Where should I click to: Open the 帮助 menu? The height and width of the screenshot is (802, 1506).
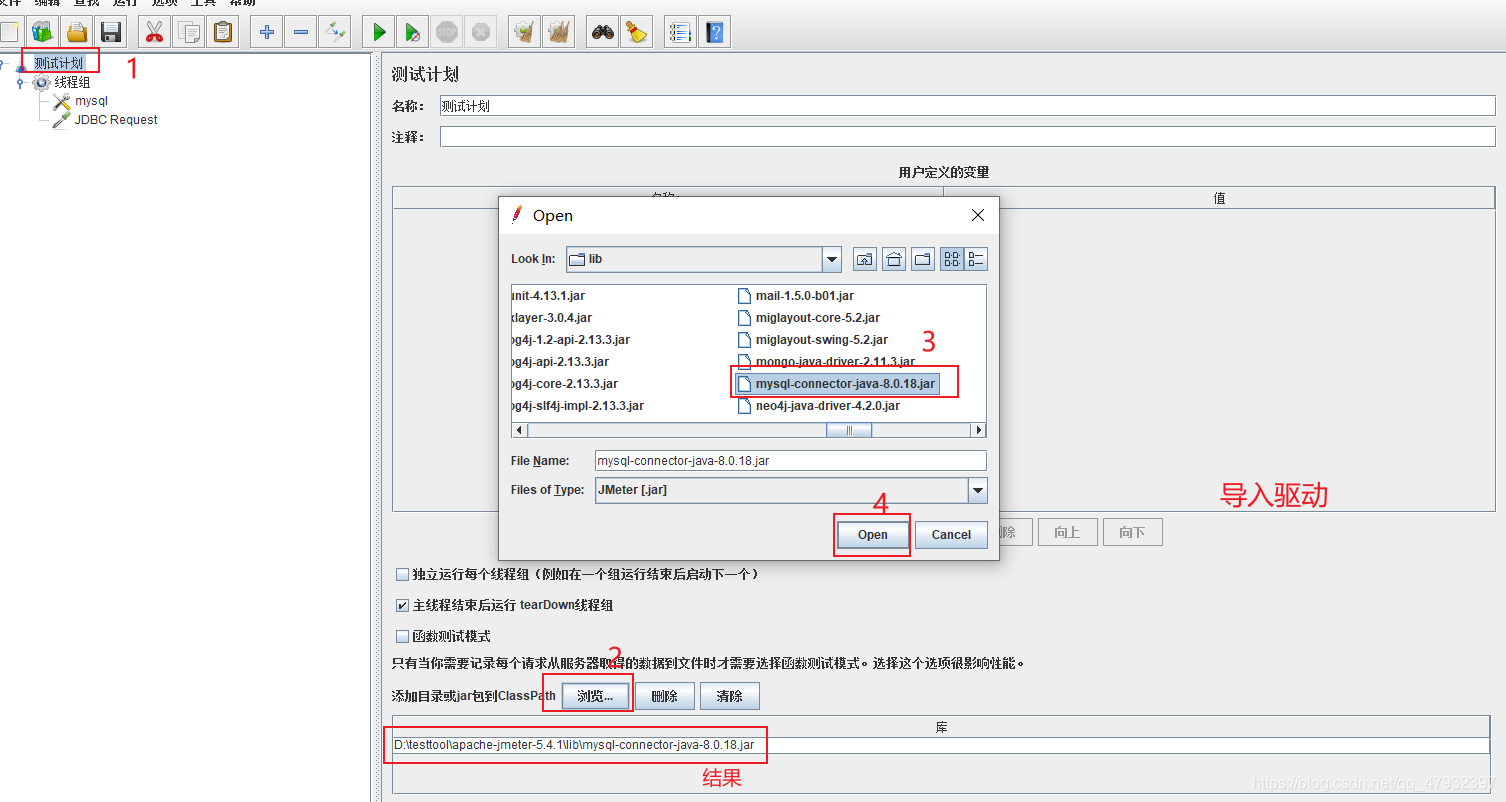pos(243,3)
